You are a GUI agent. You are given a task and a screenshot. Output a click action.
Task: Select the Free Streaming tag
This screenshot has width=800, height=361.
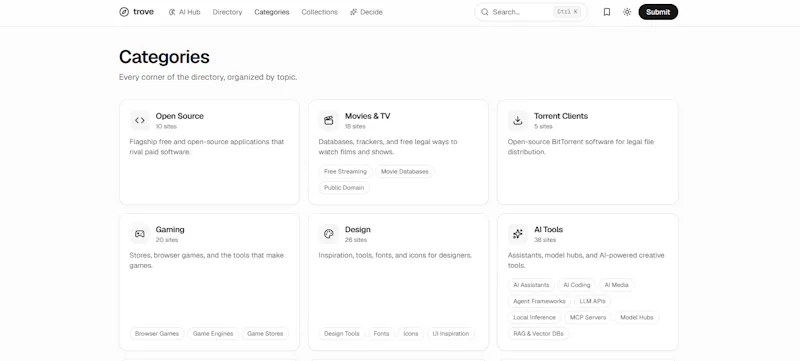point(345,171)
